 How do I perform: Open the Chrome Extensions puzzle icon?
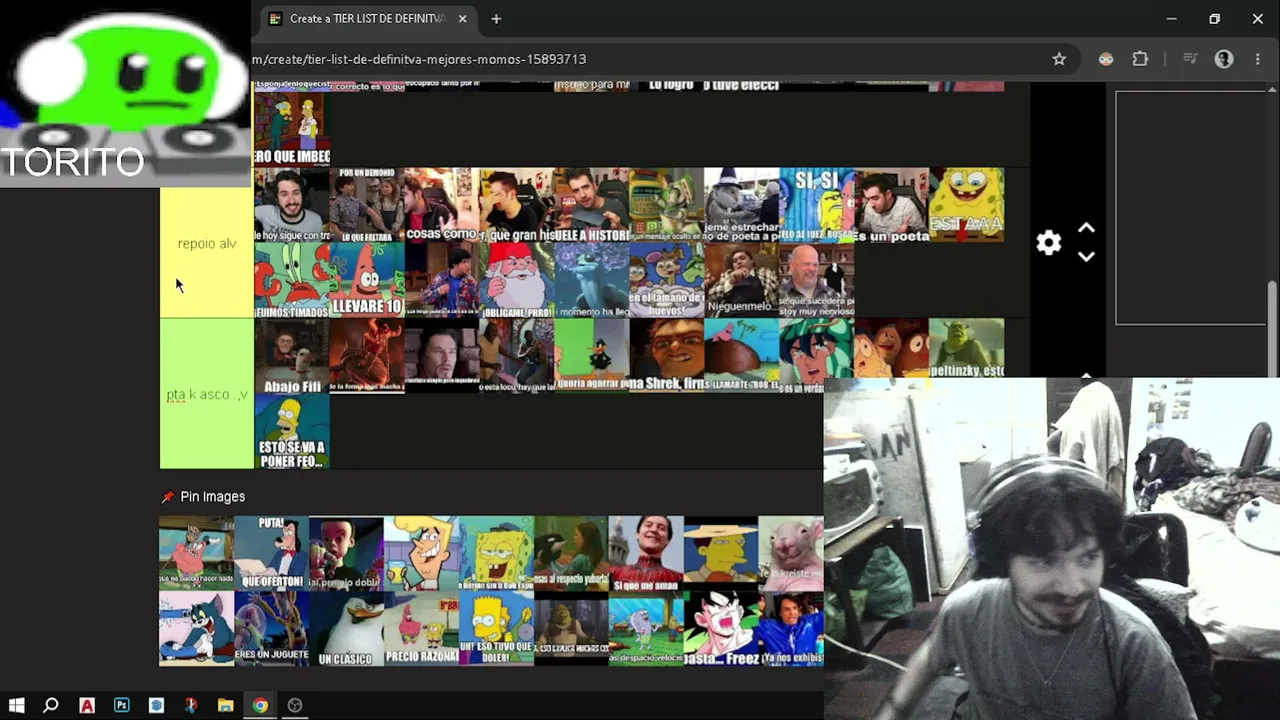pos(1140,59)
